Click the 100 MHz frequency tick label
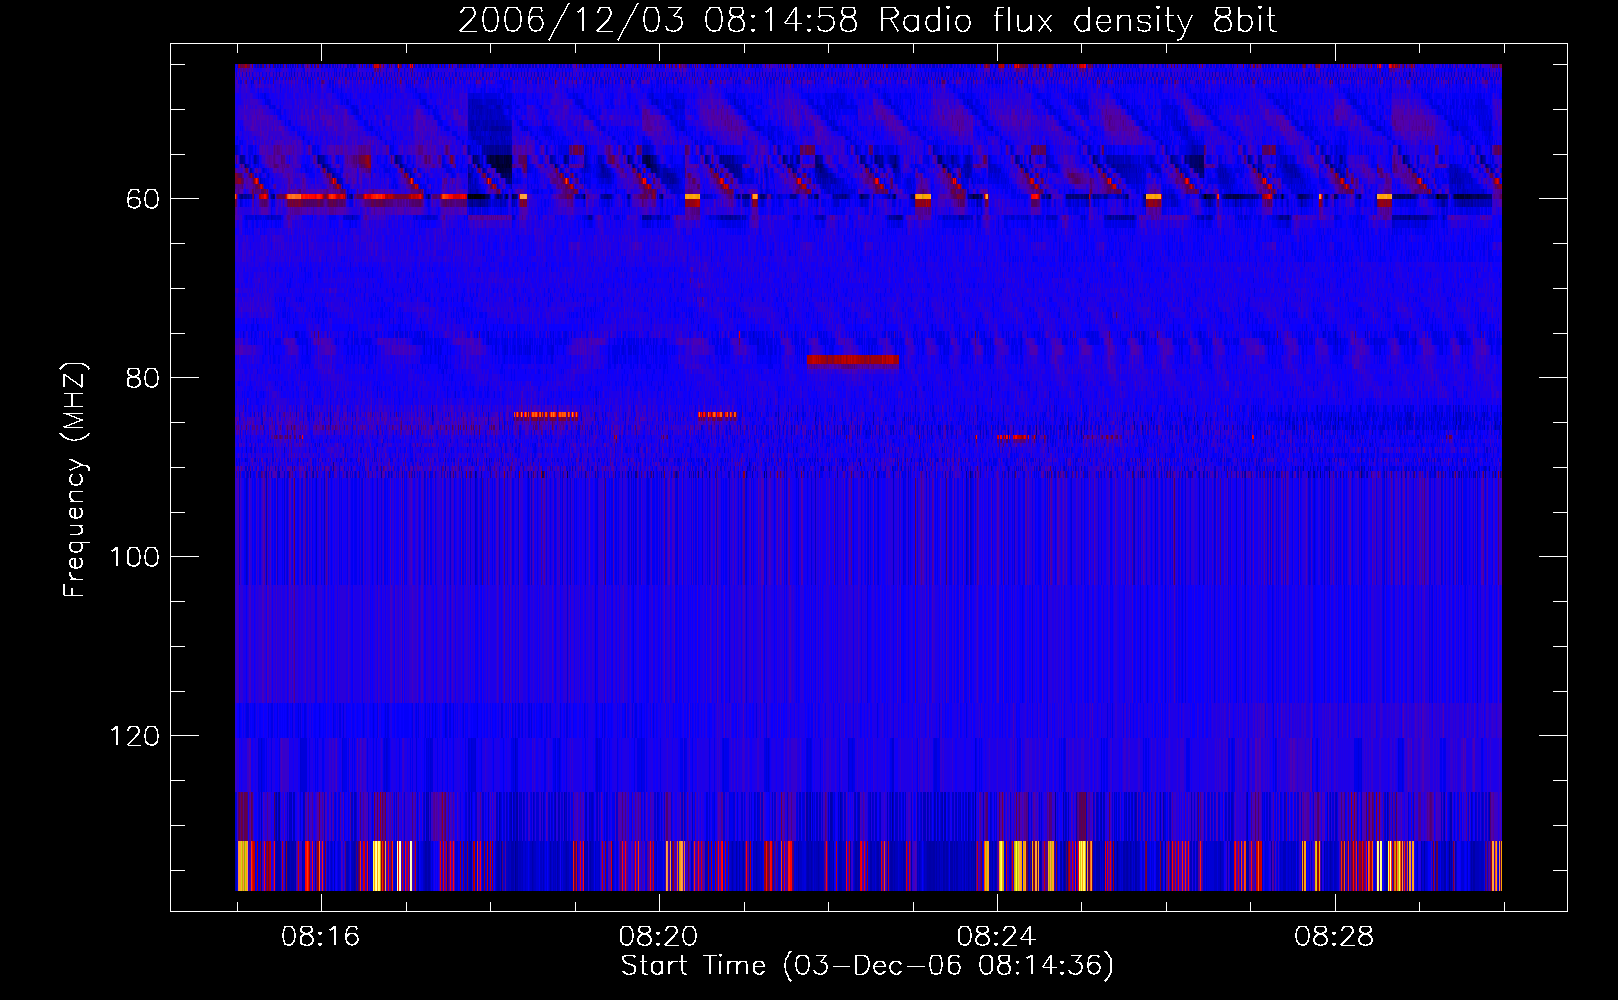This screenshot has height=1000, width=1618. [135, 557]
